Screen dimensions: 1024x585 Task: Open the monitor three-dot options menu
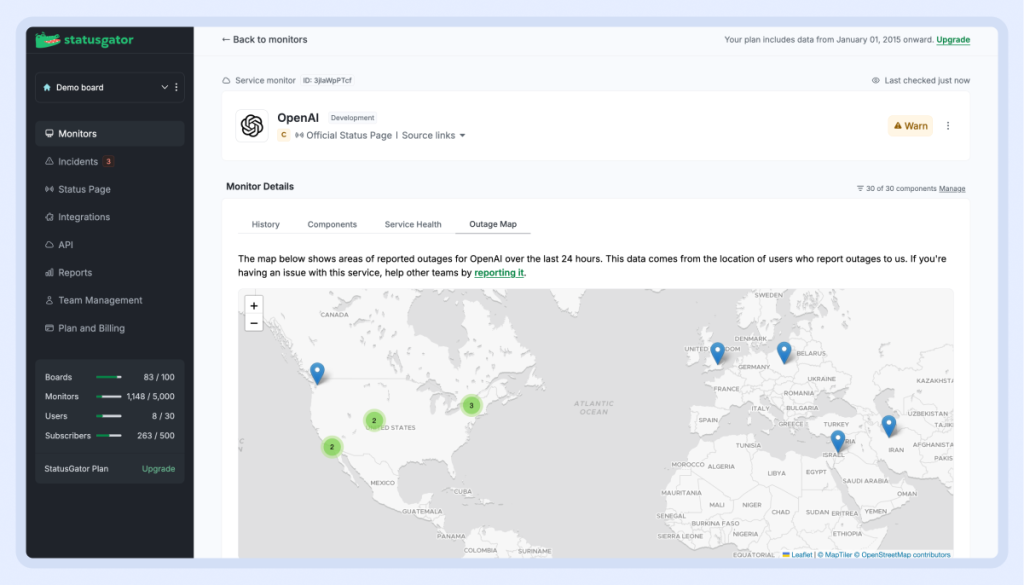pos(948,126)
